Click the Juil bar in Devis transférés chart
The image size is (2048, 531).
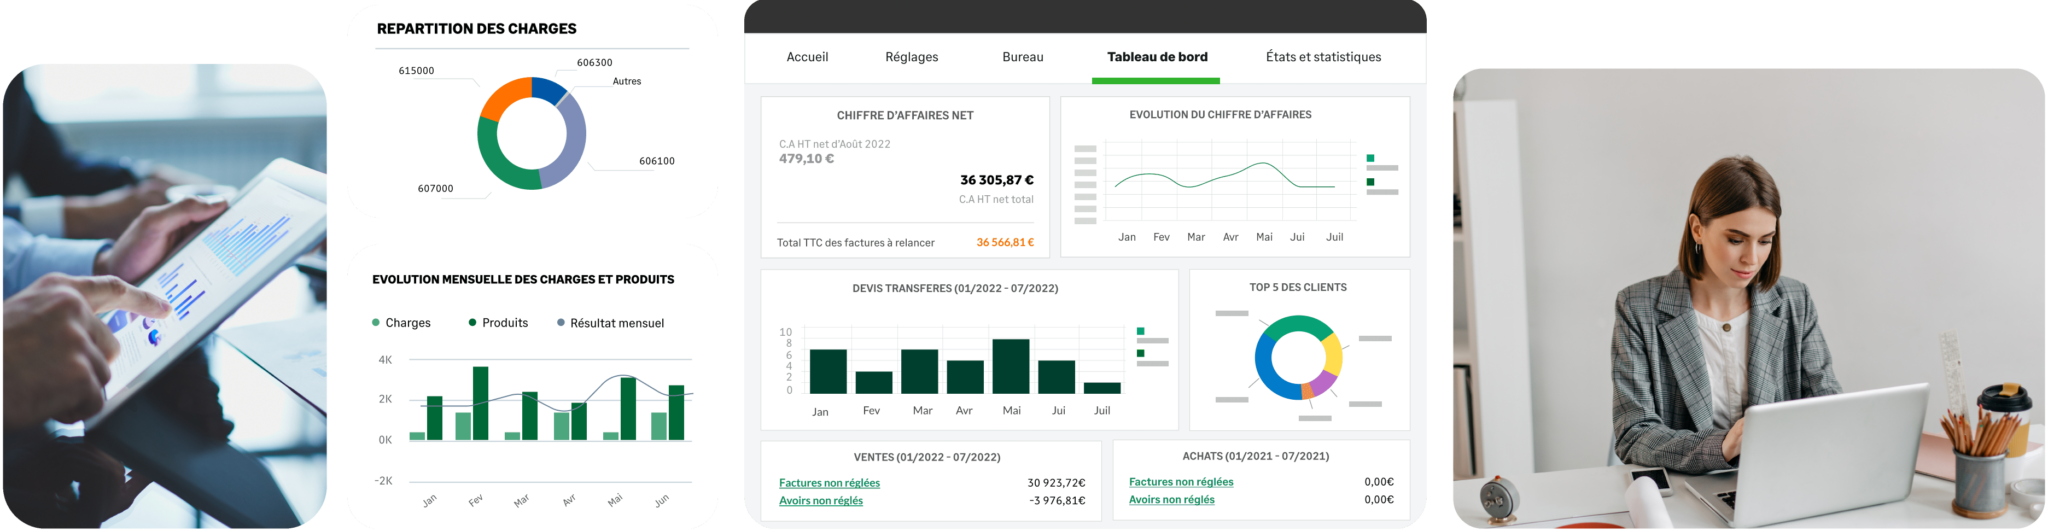coord(1102,388)
